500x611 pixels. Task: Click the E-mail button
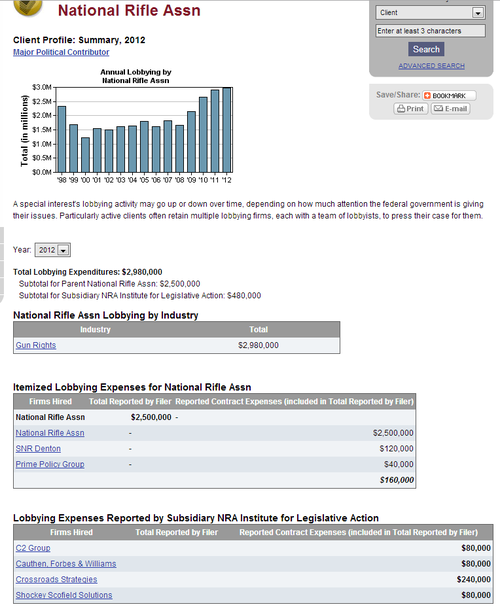450,109
